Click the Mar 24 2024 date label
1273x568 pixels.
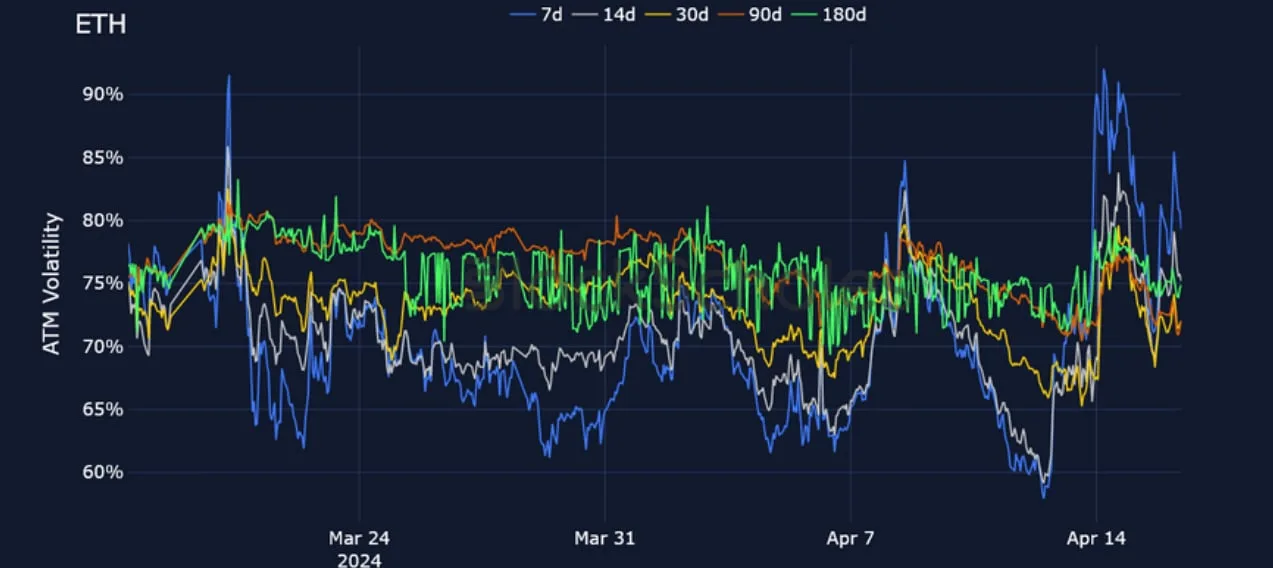click(x=359, y=548)
